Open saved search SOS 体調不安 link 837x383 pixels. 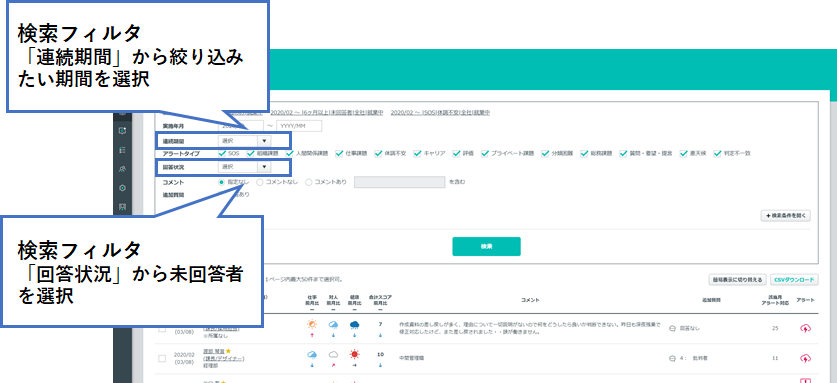(x=440, y=113)
